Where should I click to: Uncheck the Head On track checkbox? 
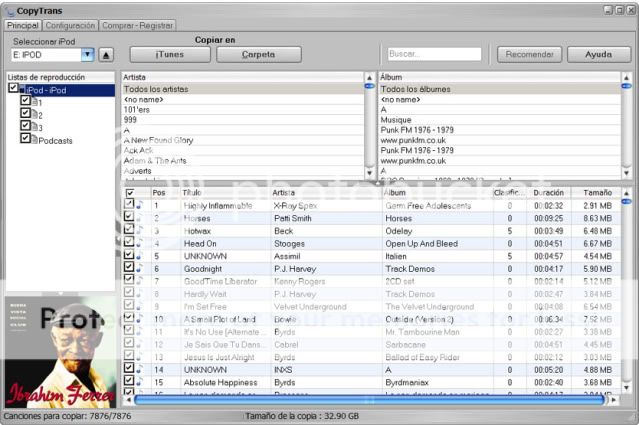(129, 242)
